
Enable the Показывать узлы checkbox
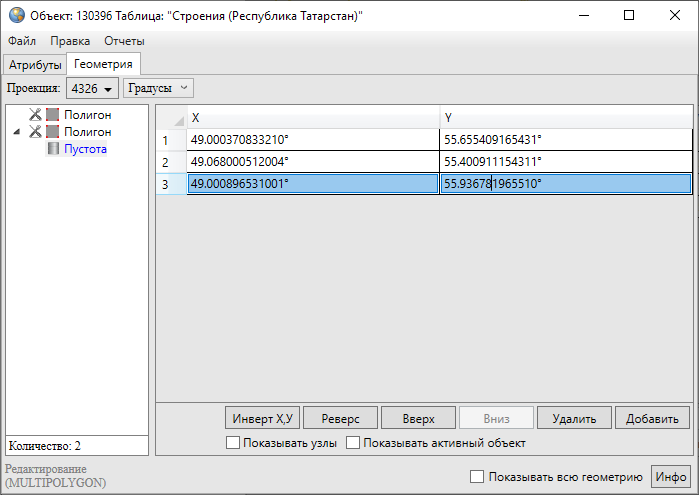[x=234, y=443]
